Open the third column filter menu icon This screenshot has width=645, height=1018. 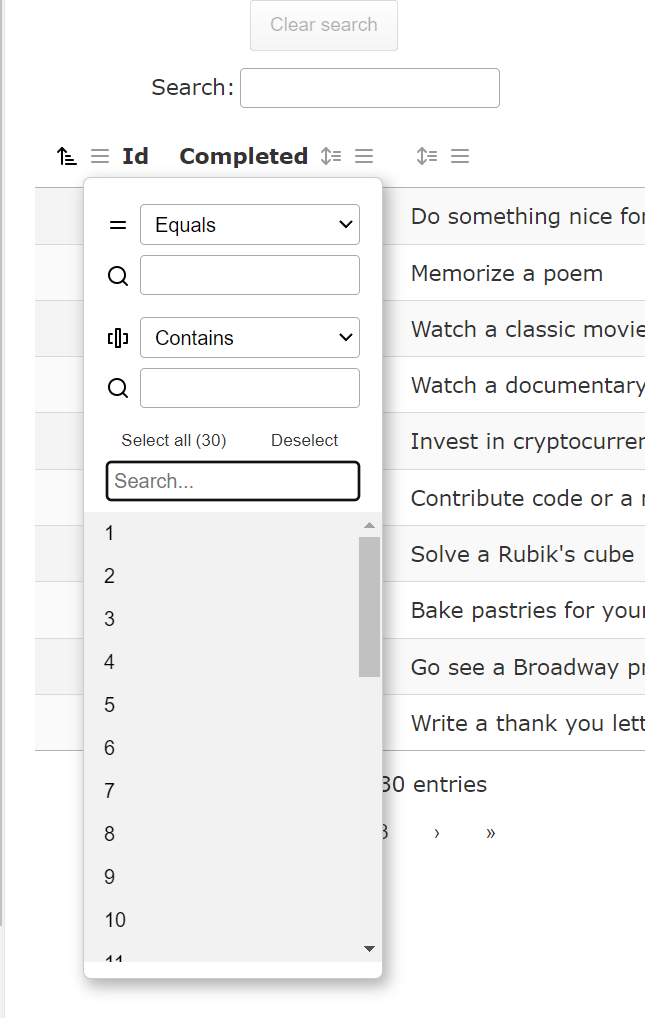pos(460,156)
